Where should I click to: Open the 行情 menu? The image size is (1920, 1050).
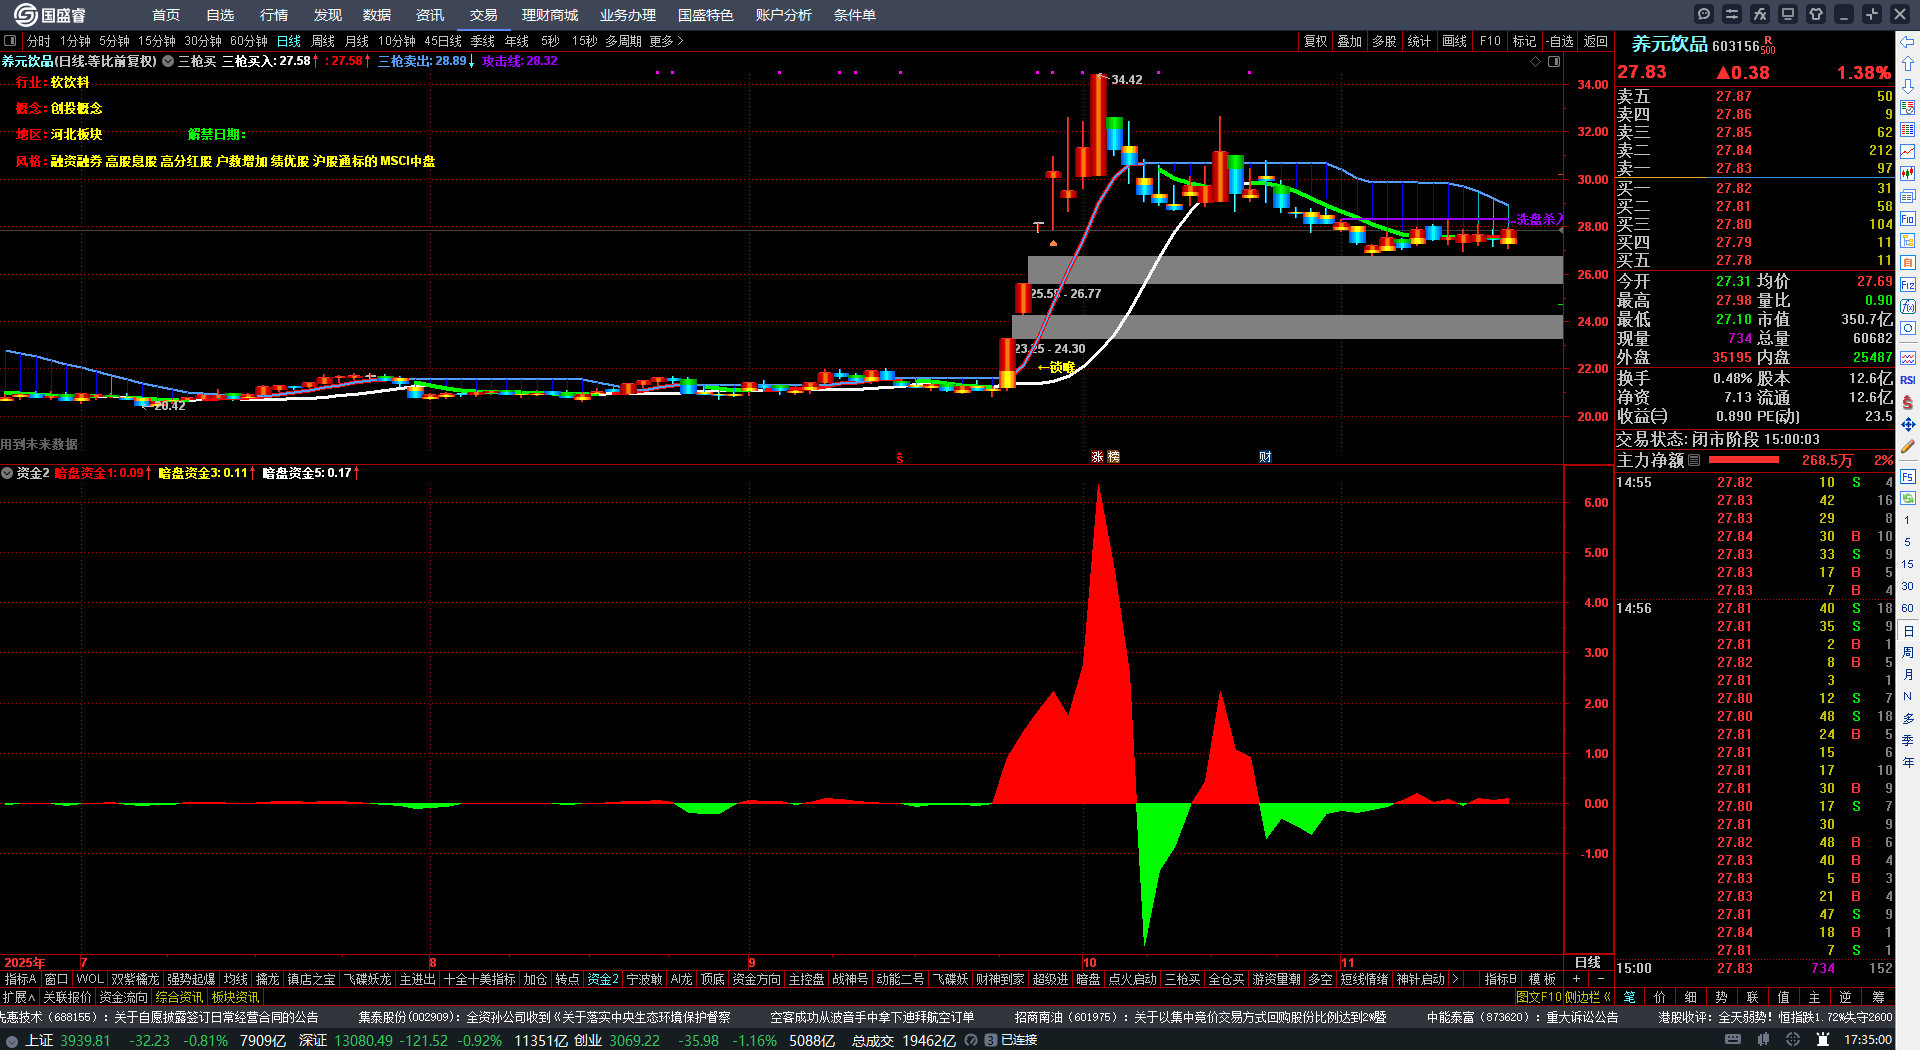tap(274, 15)
